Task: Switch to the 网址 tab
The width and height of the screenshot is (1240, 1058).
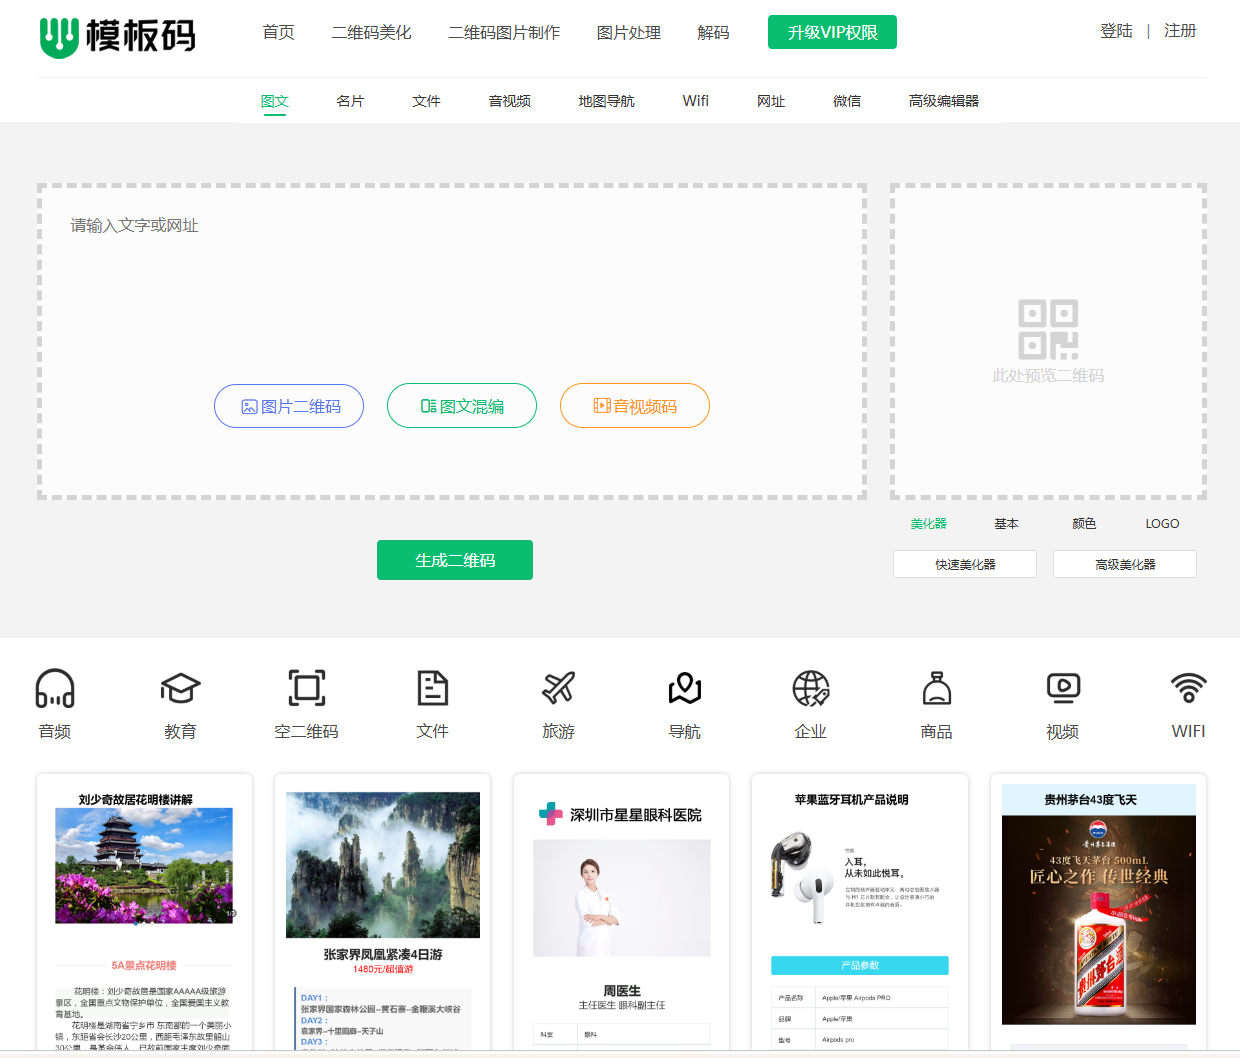Action: [x=772, y=101]
